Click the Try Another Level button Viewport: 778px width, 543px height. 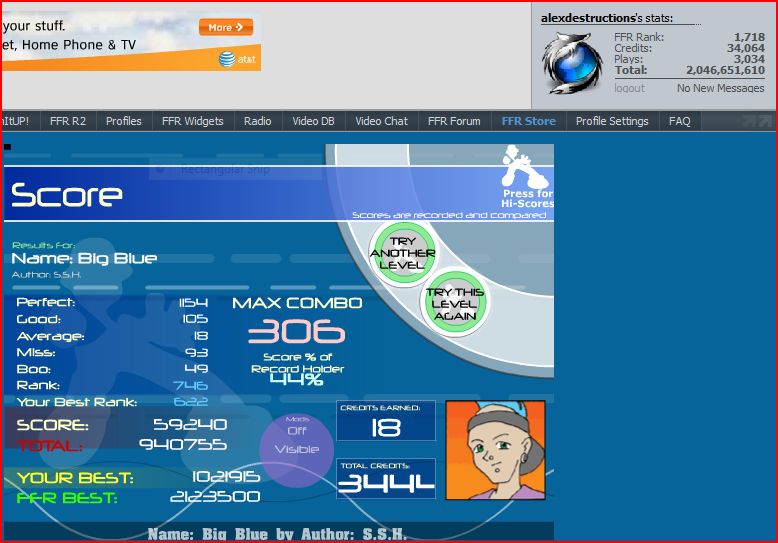point(402,253)
